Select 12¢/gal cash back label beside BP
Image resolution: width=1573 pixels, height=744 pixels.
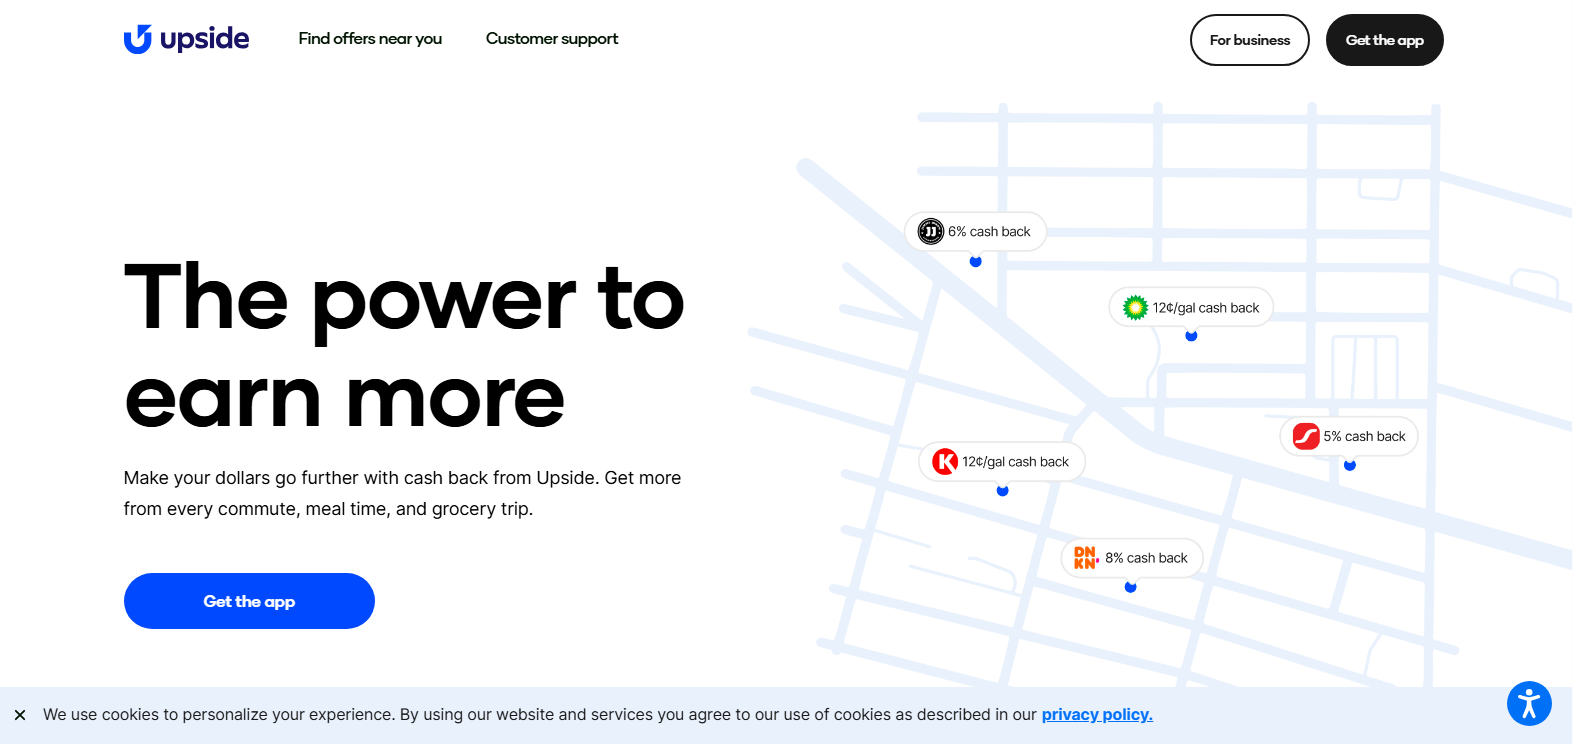(1206, 308)
